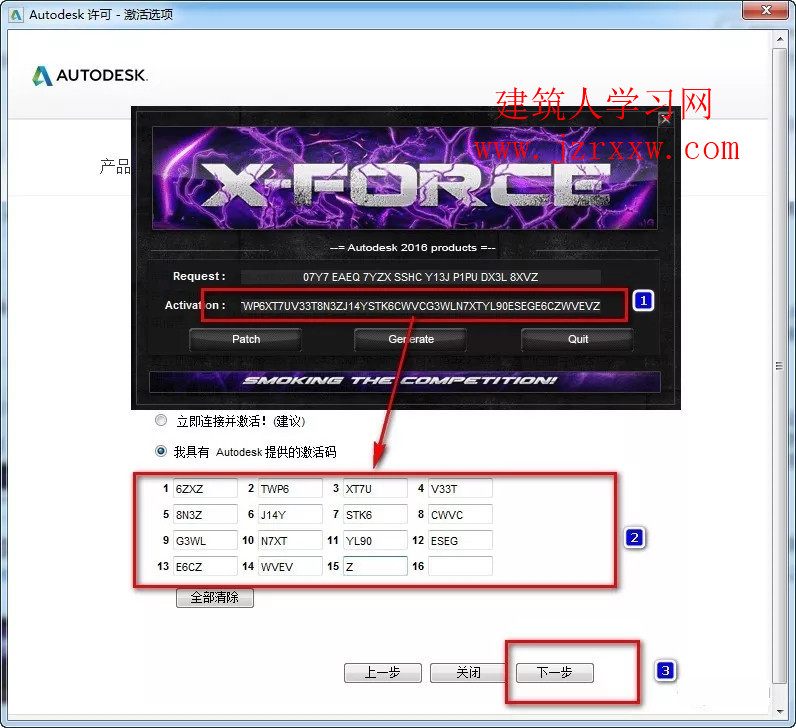This screenshot has height=728, width=796.
Task: Click the 'SMOKING THE COMPETITION!' banner
Action: pyautogui.click(x=405, y=381)
